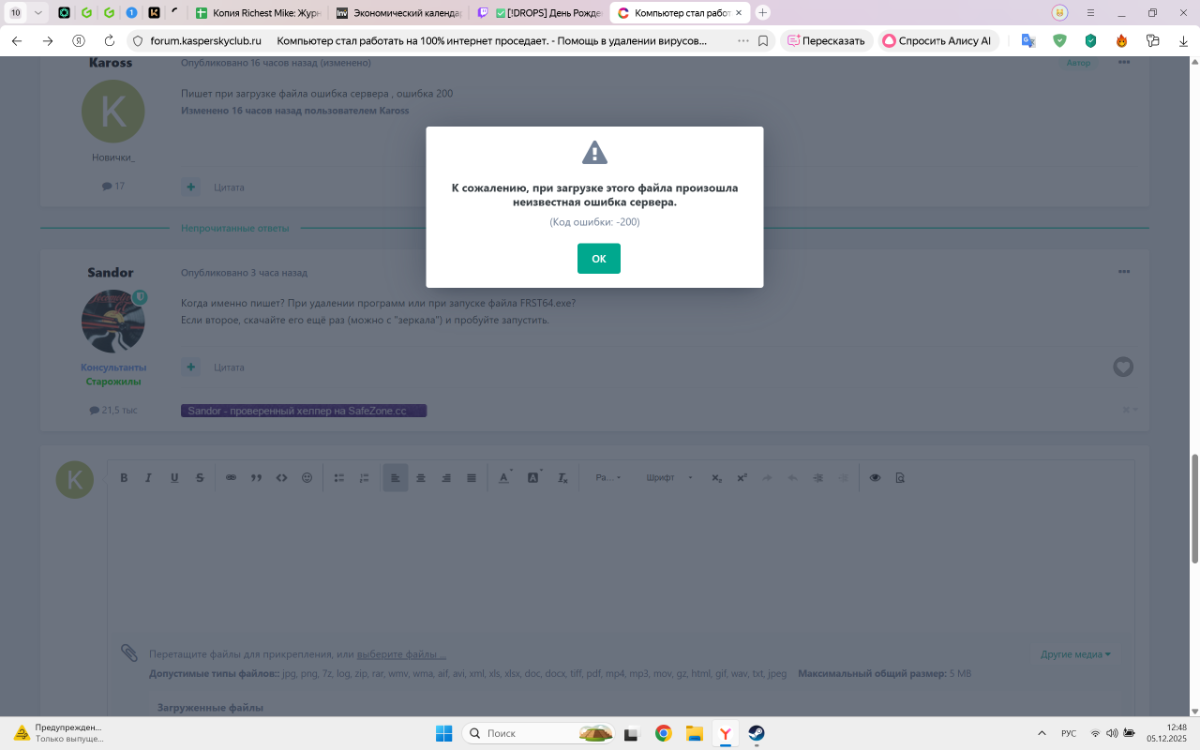Viewport: 1200px width, 750px height.
Task: Open Steam from the taskbar
Action: pyautogui.click(x=756, y=733)
